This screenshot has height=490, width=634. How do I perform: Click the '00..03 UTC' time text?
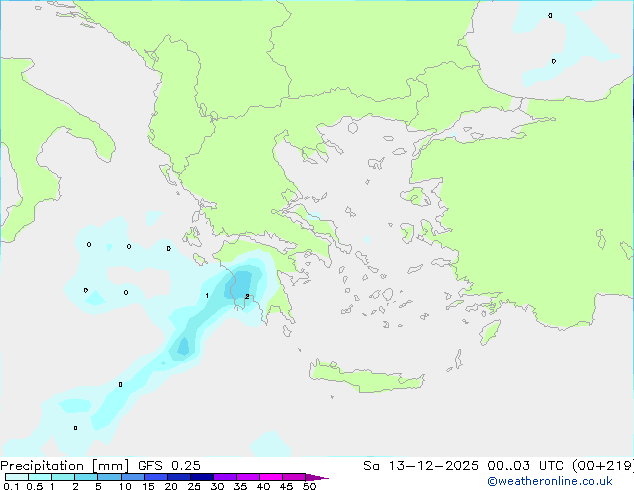[525, 466]
